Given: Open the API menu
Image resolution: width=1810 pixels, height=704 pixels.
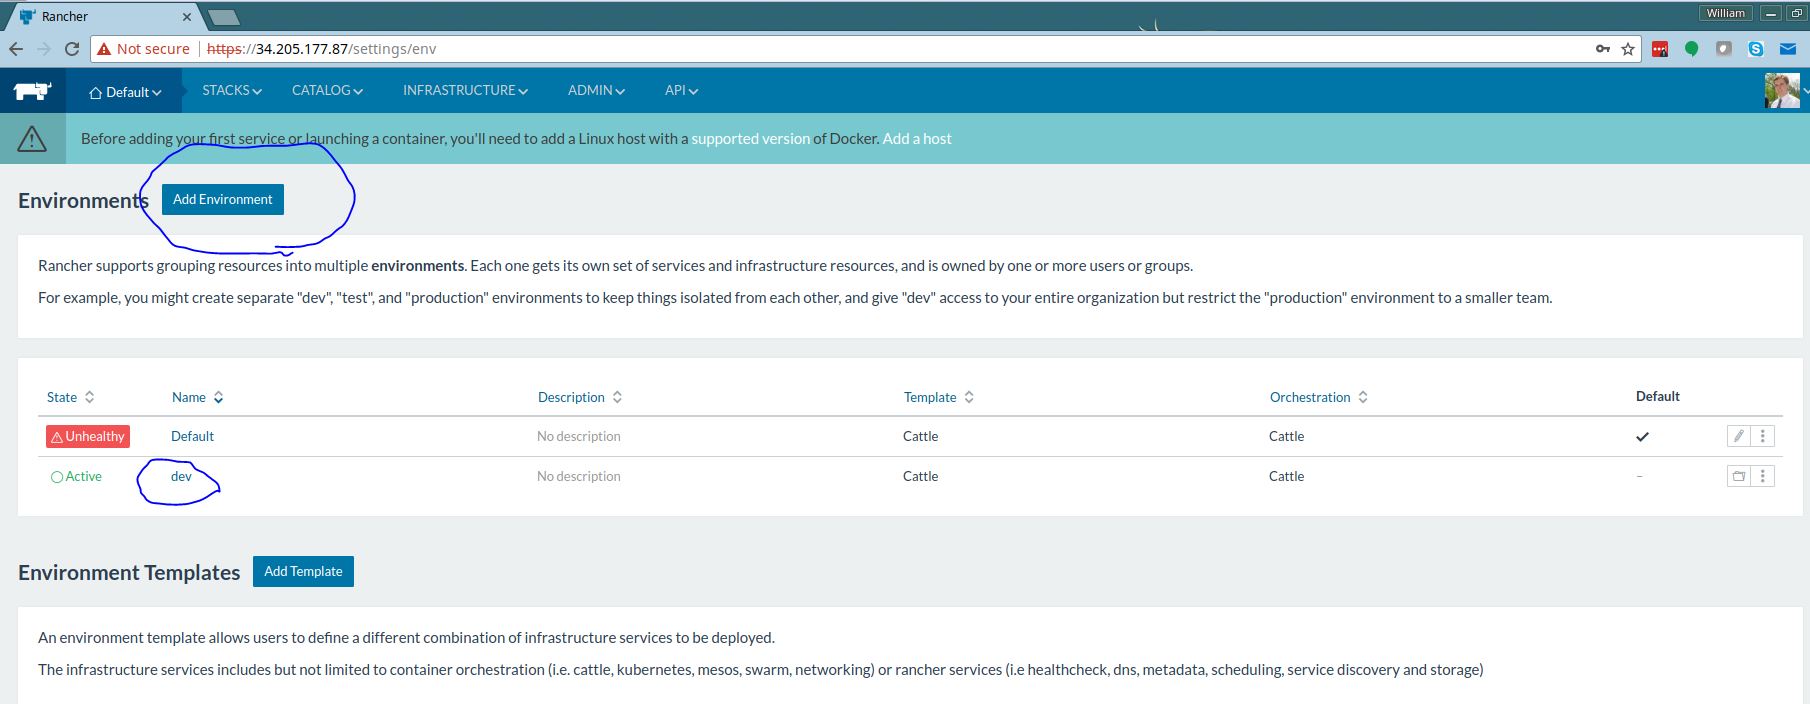Looking at the screenshot, I should pos(681,90).
